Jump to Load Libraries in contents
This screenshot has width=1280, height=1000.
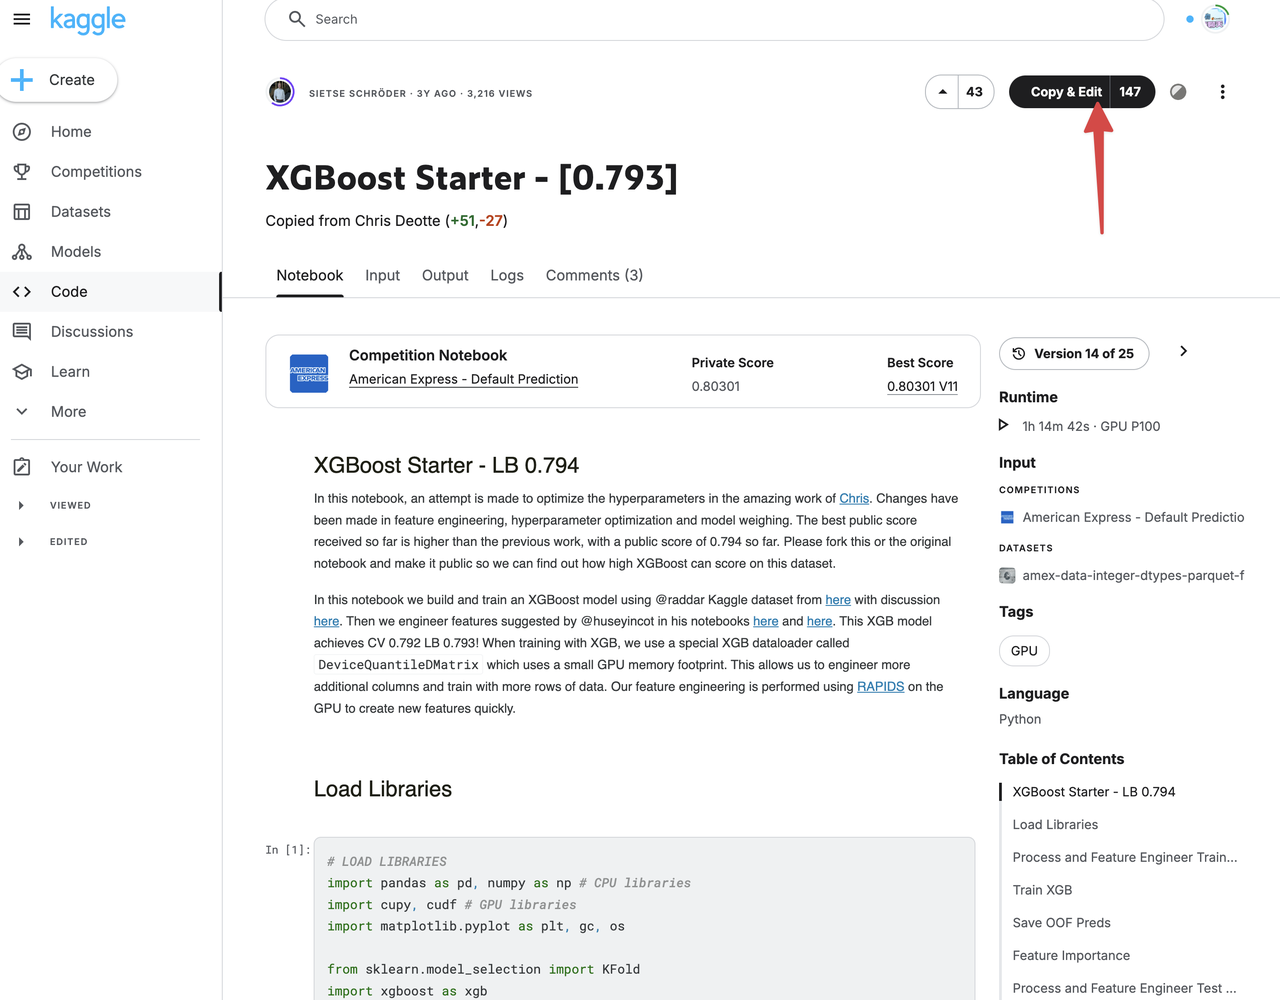pos(1055,825)
